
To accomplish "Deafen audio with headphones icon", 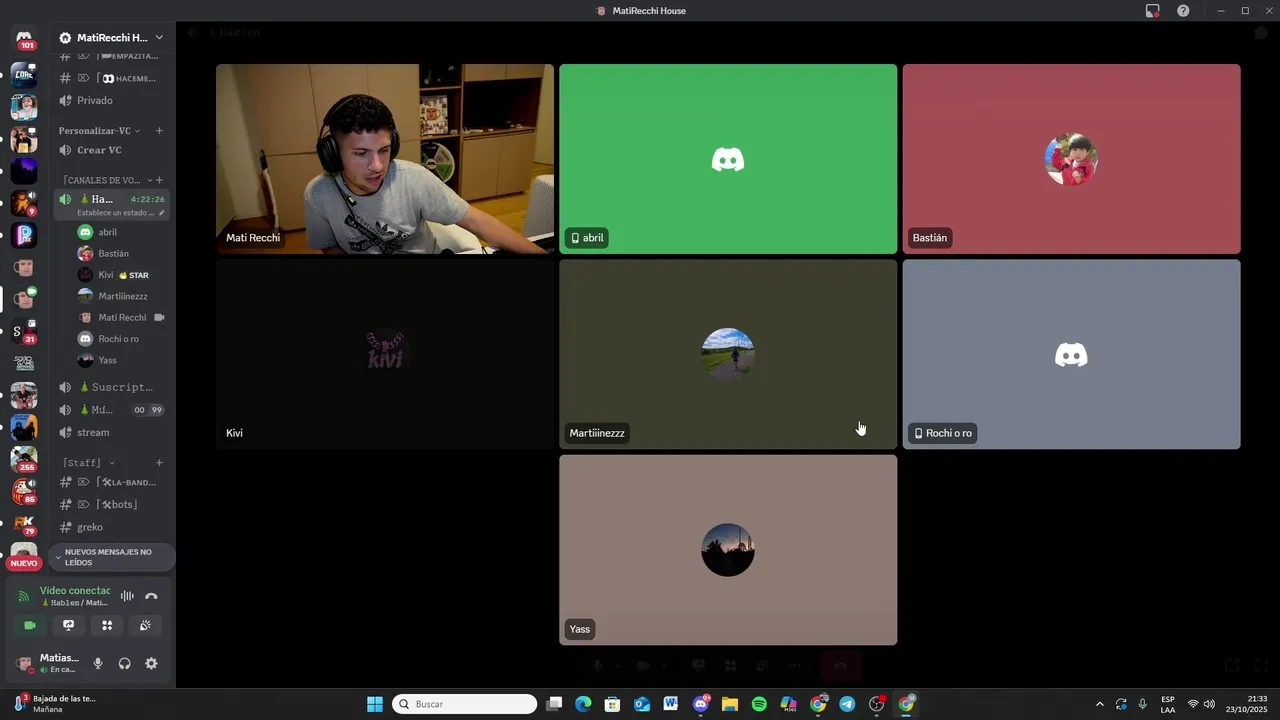I will 124,663.
